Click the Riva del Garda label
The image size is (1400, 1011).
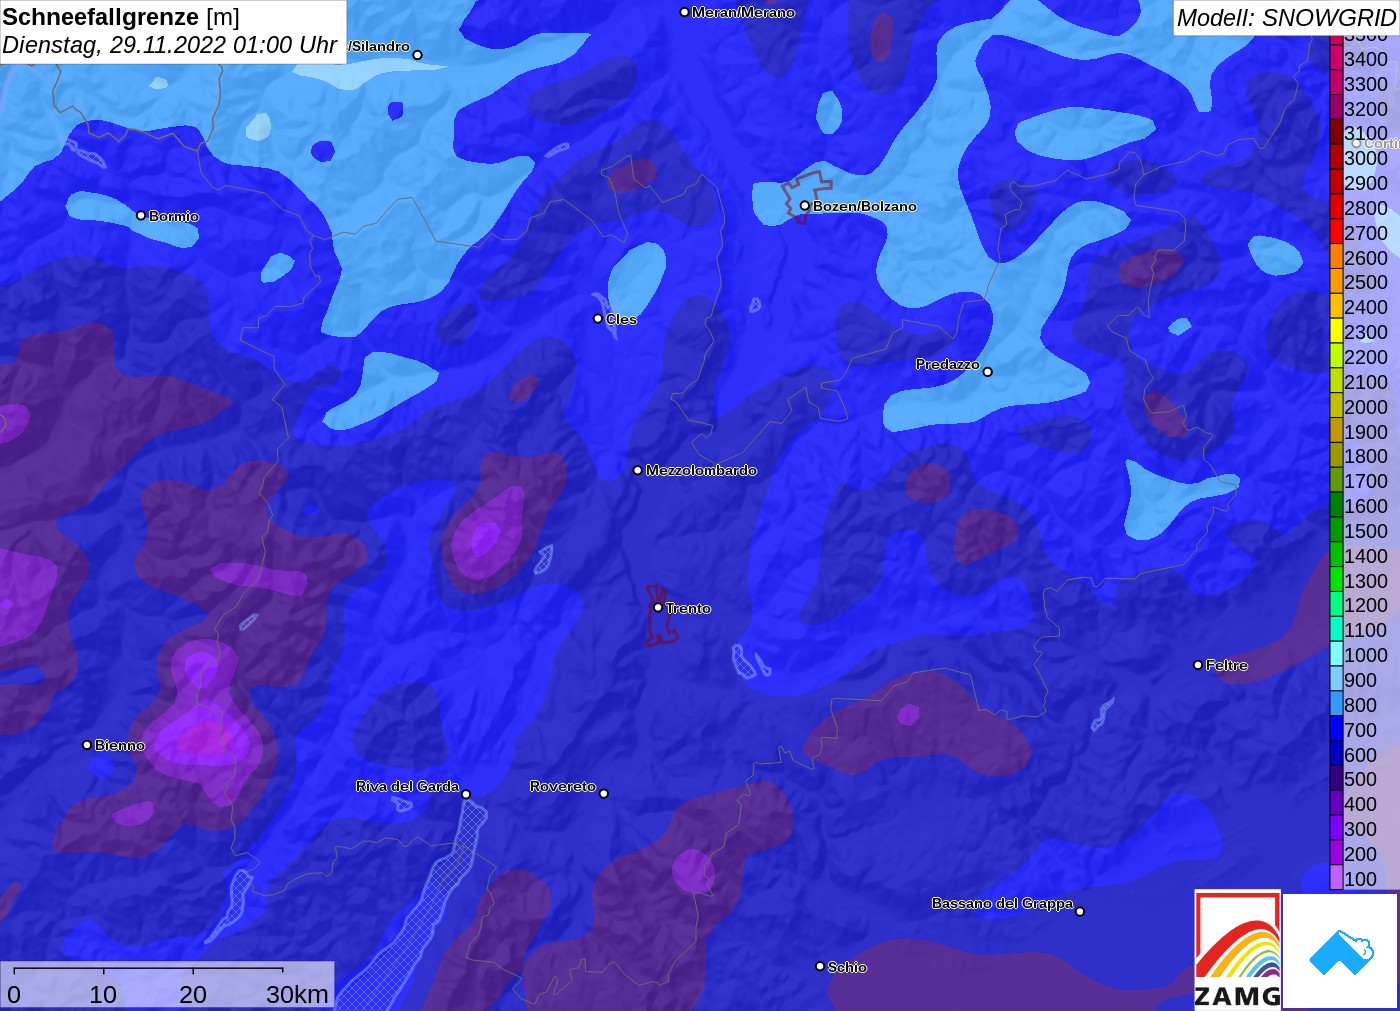click(407, 786)
